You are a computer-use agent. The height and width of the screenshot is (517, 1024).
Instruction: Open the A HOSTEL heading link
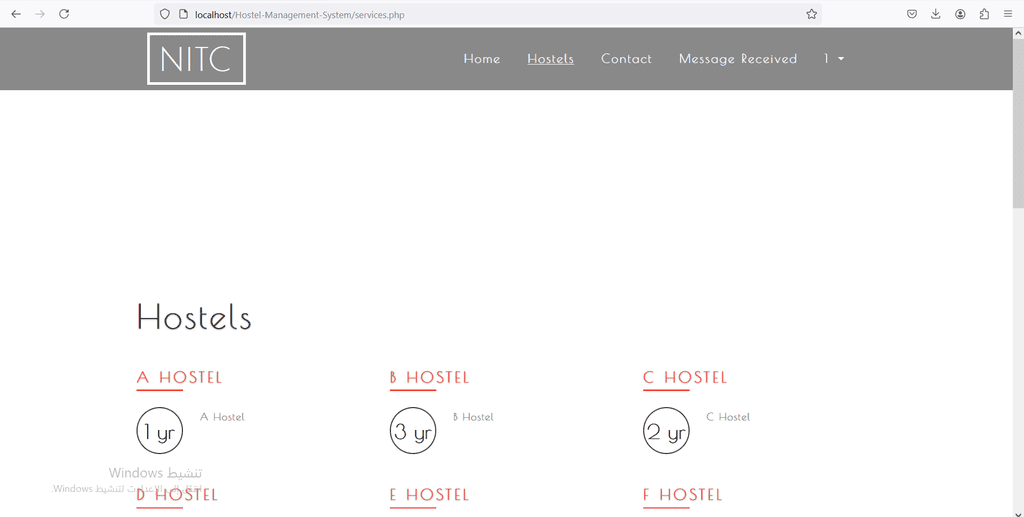coord(179,377)
